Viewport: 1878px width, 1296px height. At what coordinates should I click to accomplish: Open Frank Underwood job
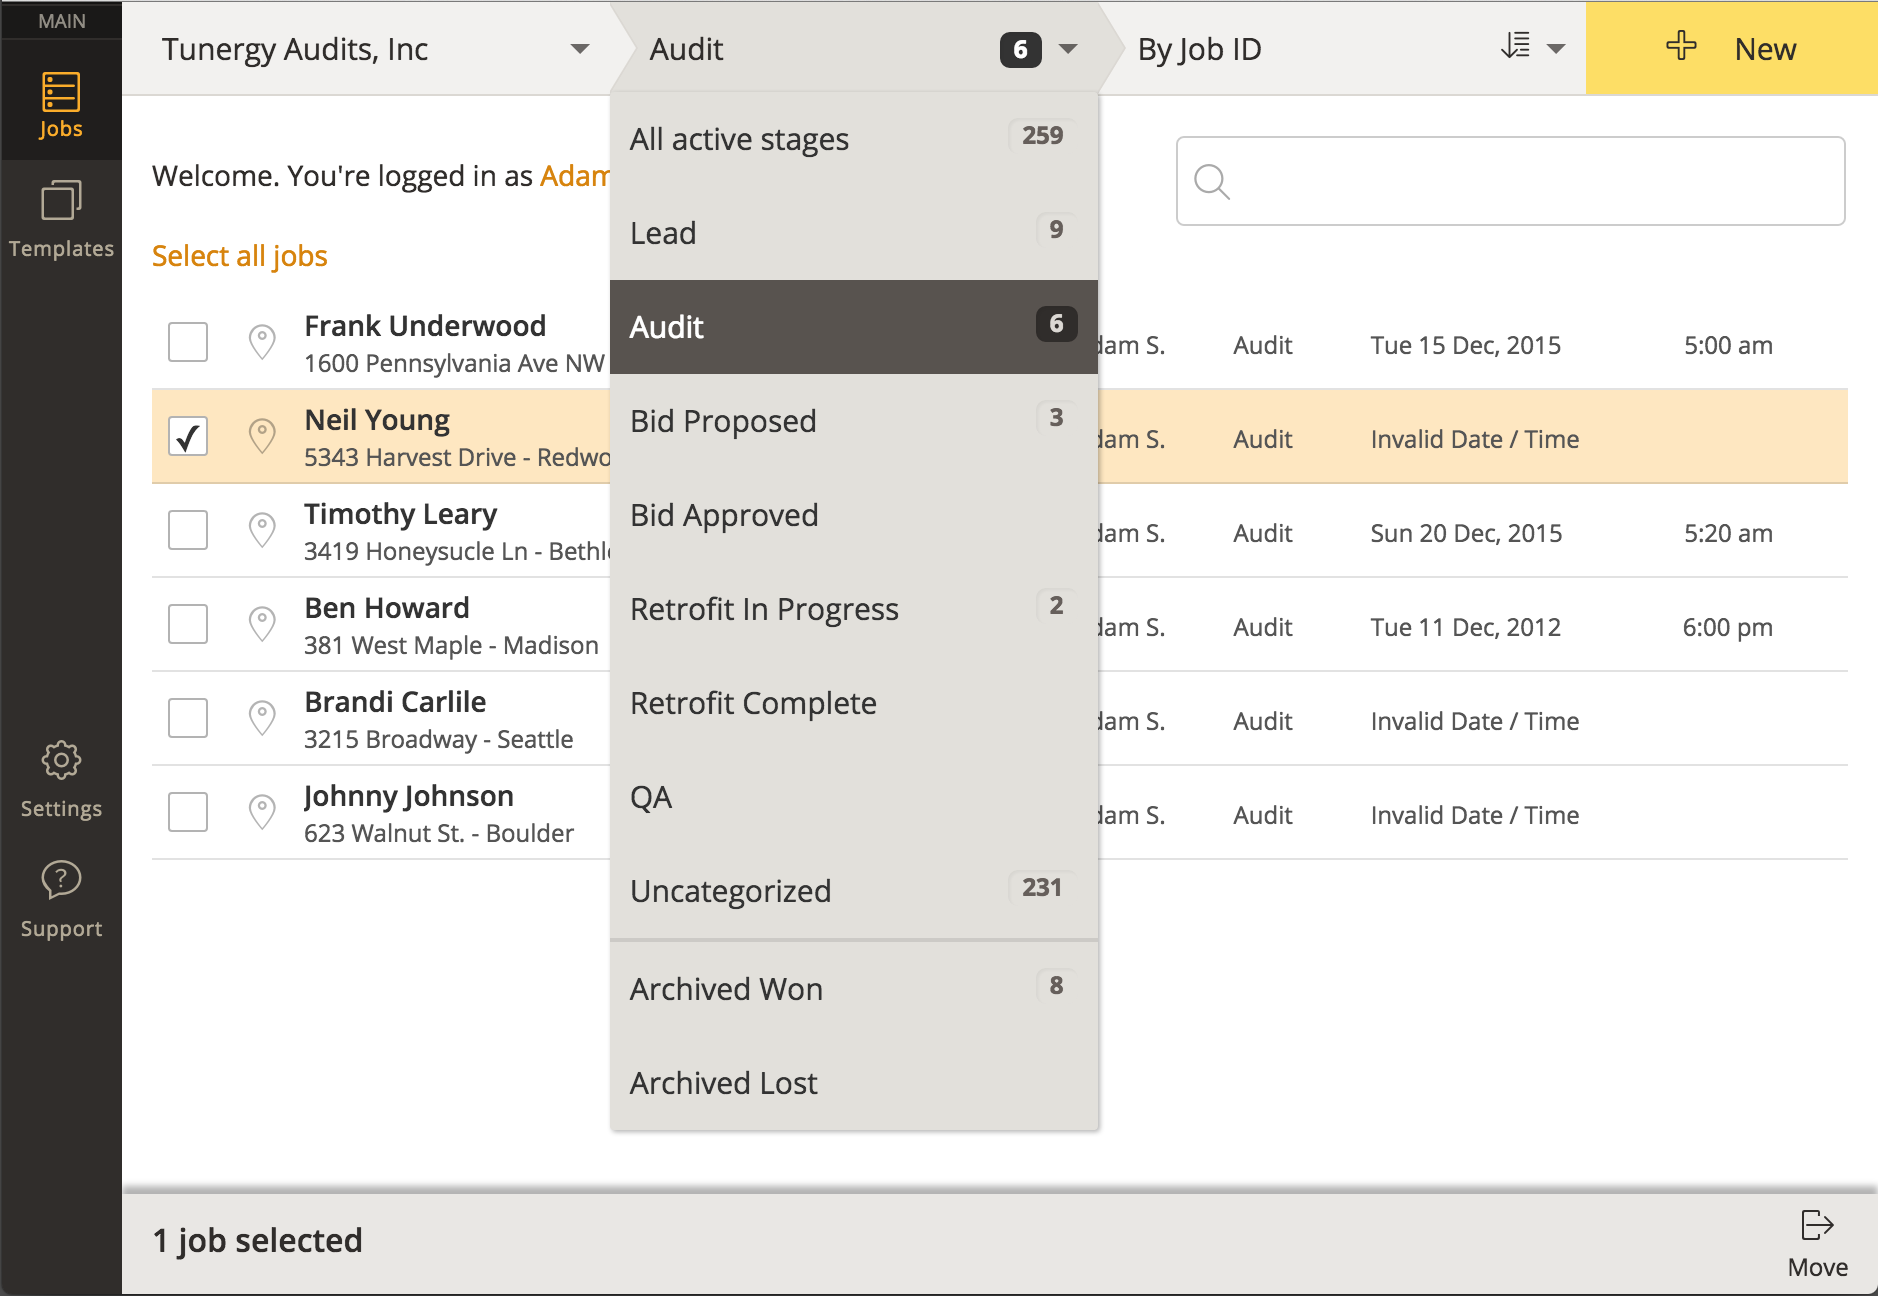tap(425, 326)
